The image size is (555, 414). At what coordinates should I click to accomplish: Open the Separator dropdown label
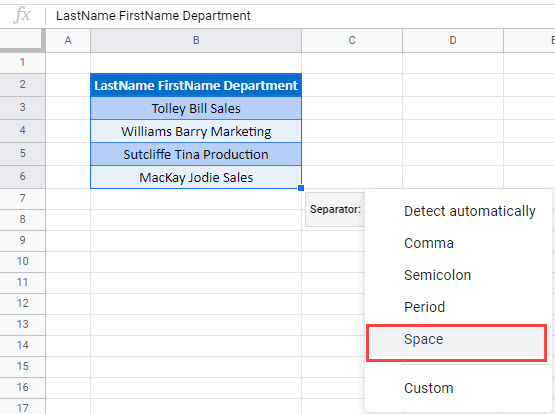coord(335,209)
